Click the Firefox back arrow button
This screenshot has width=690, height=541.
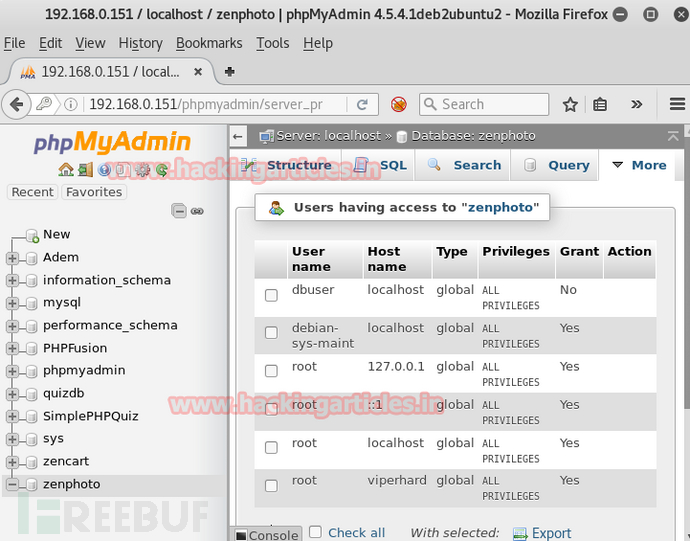[x=16, y=104]
